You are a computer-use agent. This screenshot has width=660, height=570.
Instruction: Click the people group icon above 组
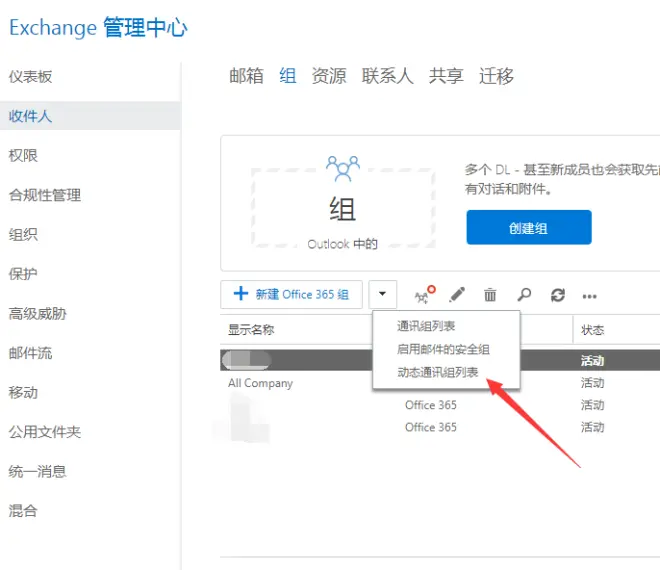point(343,168)
